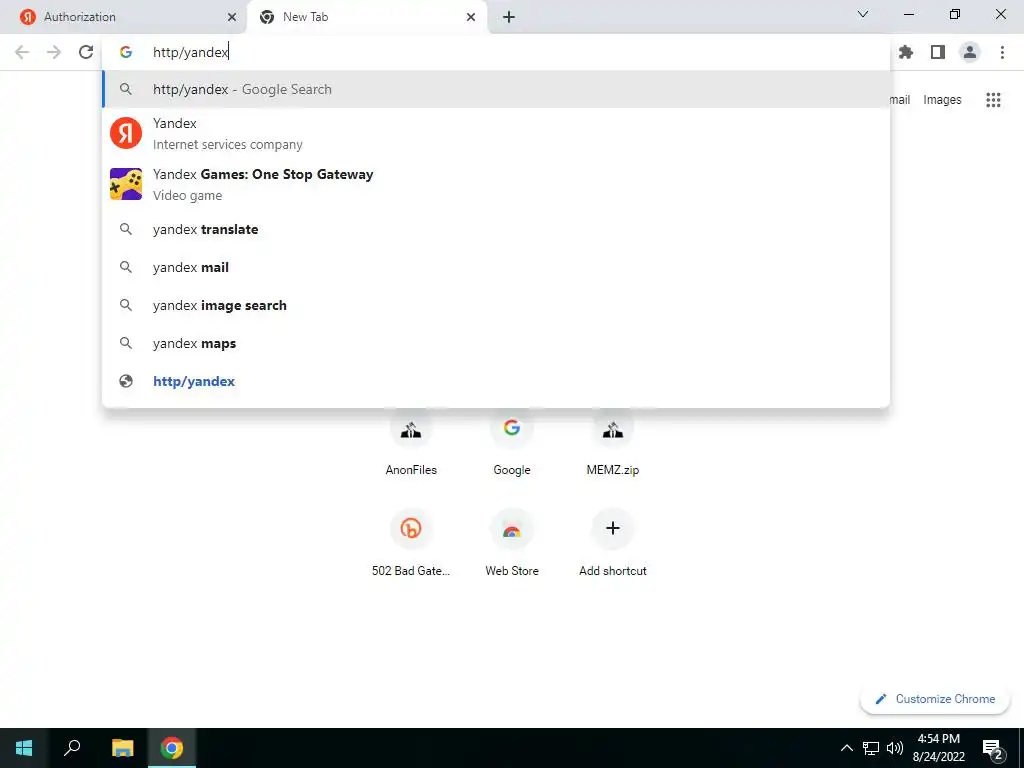Open Windows taskbar search
The height and width of the screenshot is (768, 1024).
point(72,748)
